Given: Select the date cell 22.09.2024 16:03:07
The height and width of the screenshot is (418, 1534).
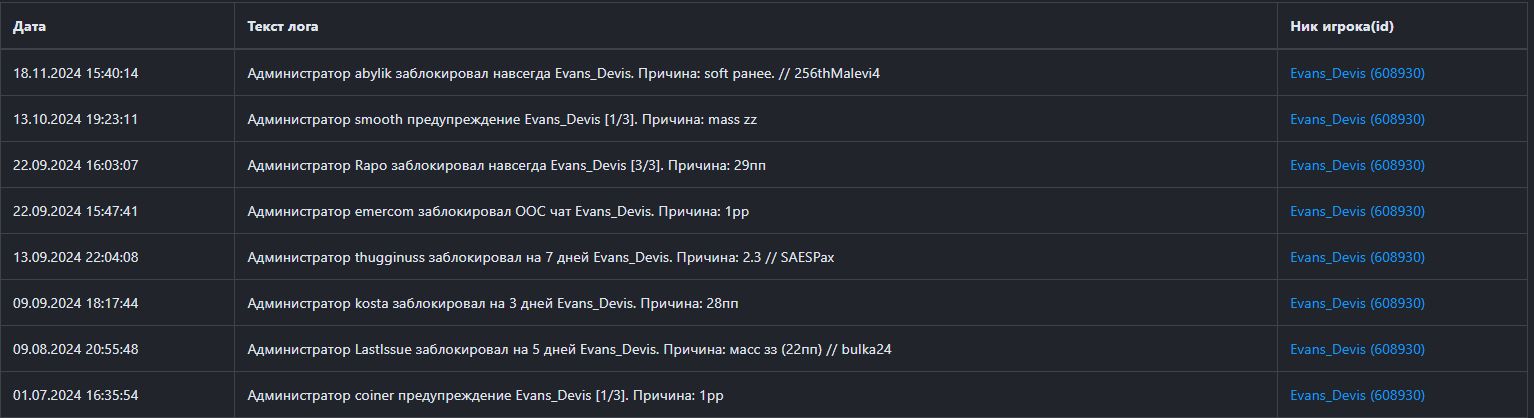Looking at the screenshot, I should point(76,165).
